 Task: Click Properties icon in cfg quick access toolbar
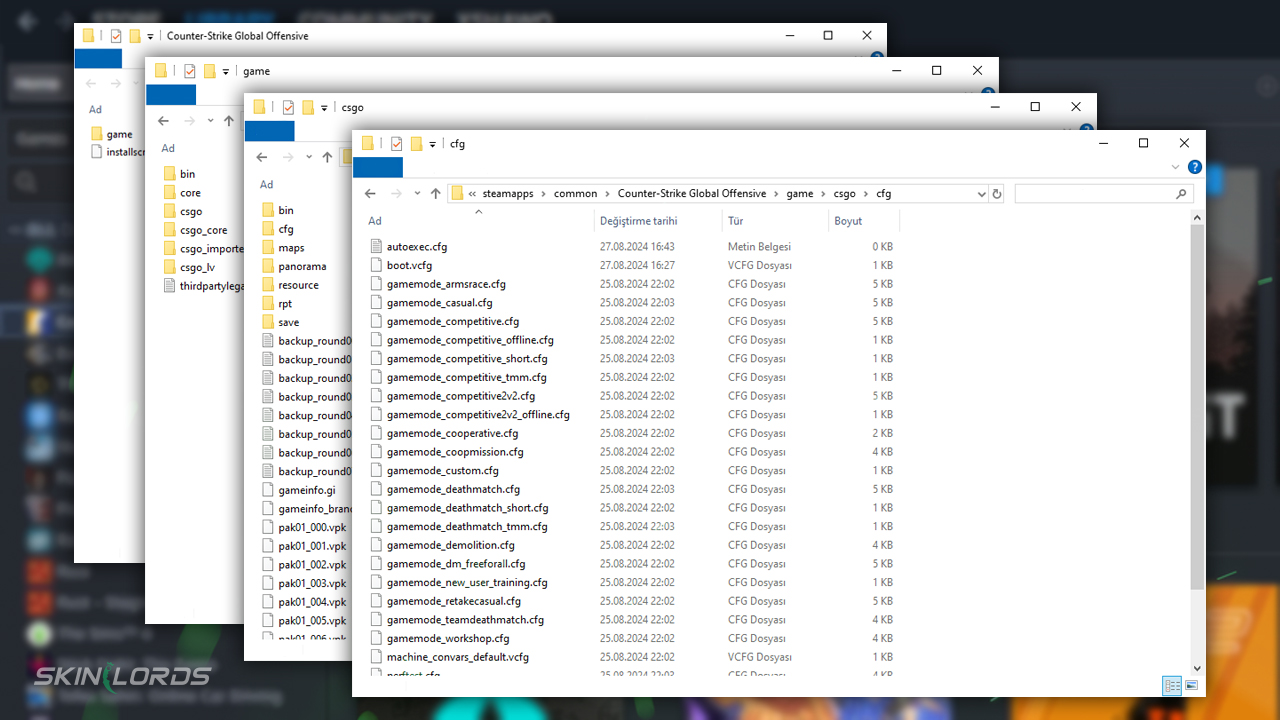(396, 144)
